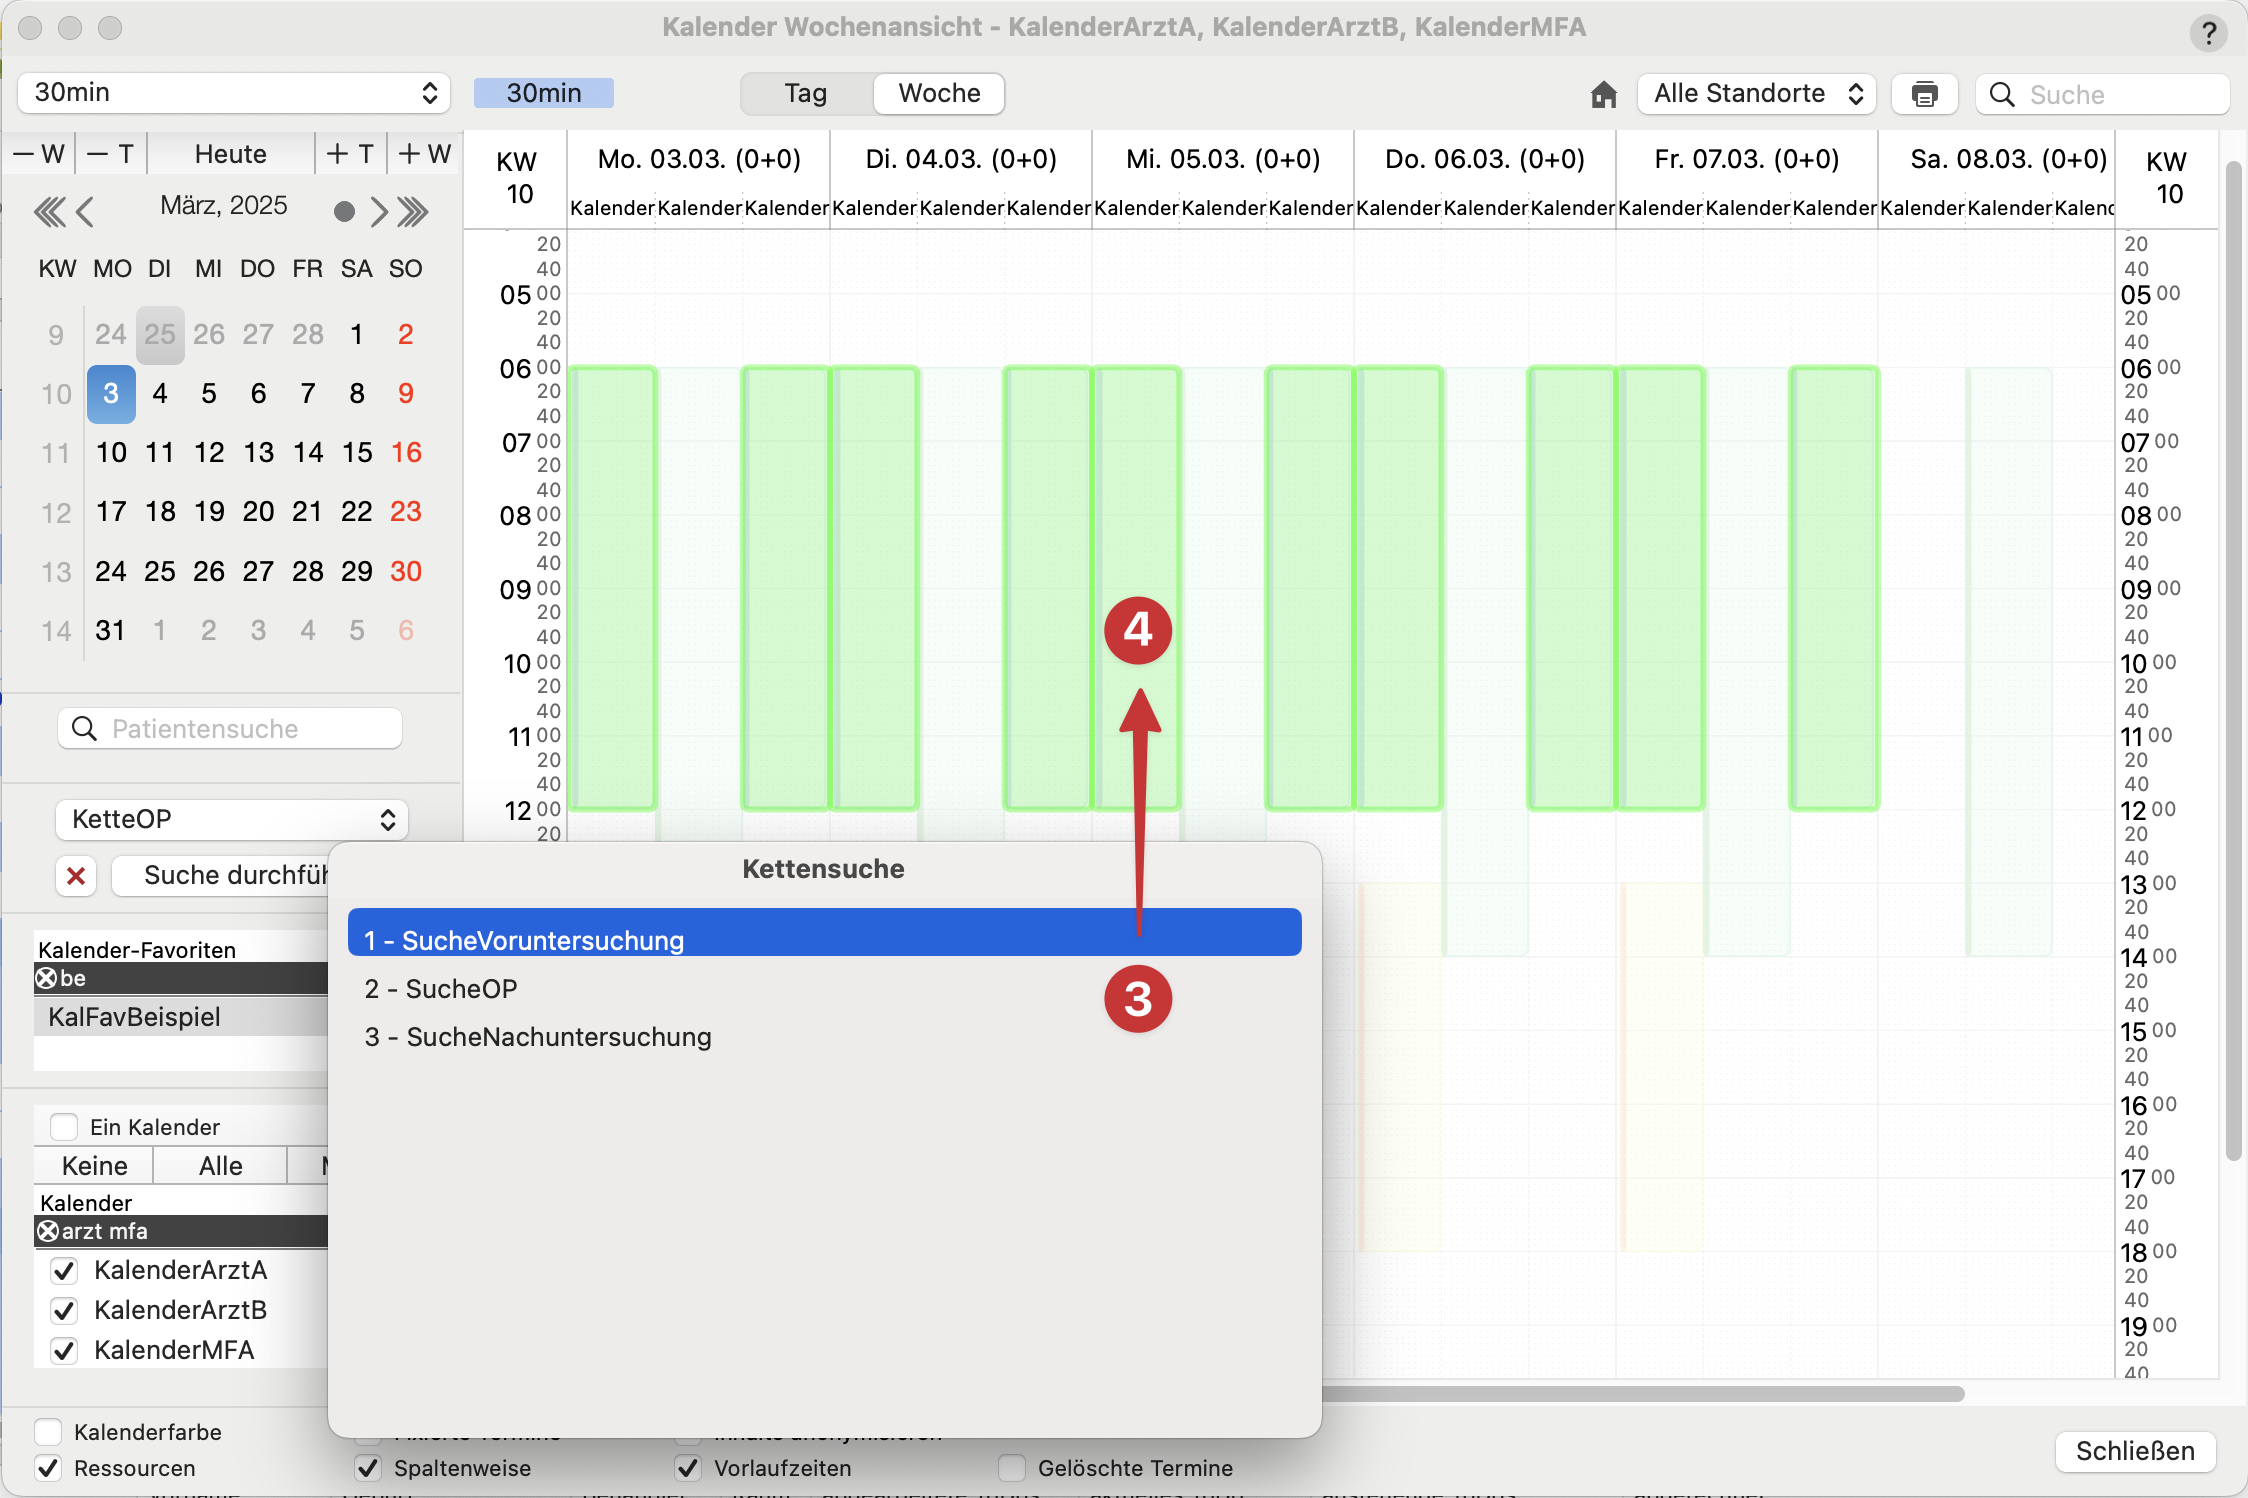Select '1 - SucheVoruntersuchung' in Kettensuche list
2248x1498 pixels.
[824, 940]
